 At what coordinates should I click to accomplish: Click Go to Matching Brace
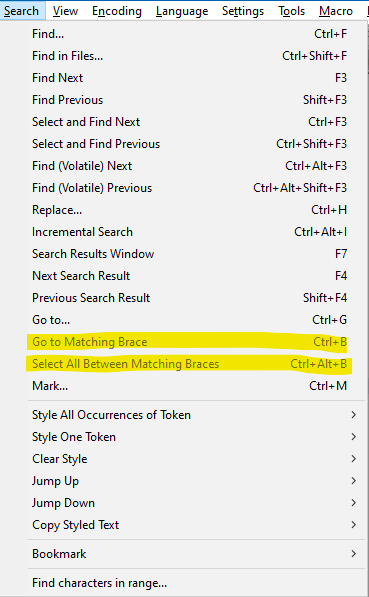(x=196, y=342)
